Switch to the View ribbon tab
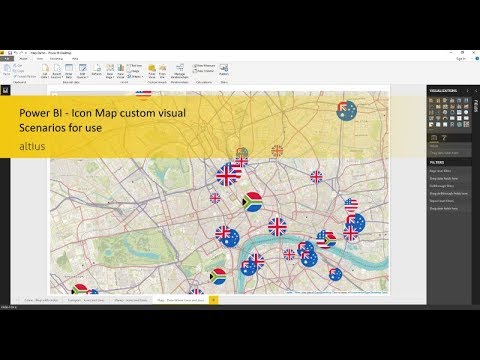Image resolution: width=480 pixels, height=360 pixels. (x=40, y=59)
